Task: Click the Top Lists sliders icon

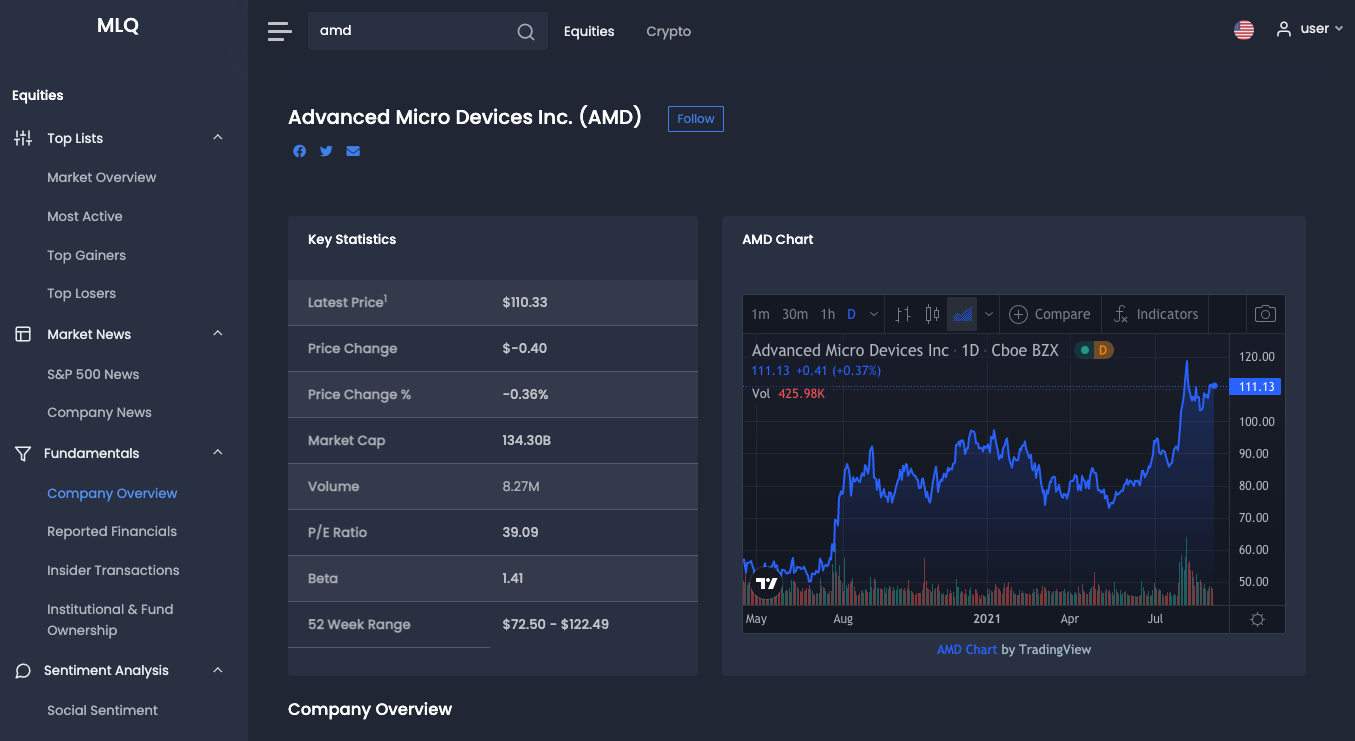Action: coord(23,138)
